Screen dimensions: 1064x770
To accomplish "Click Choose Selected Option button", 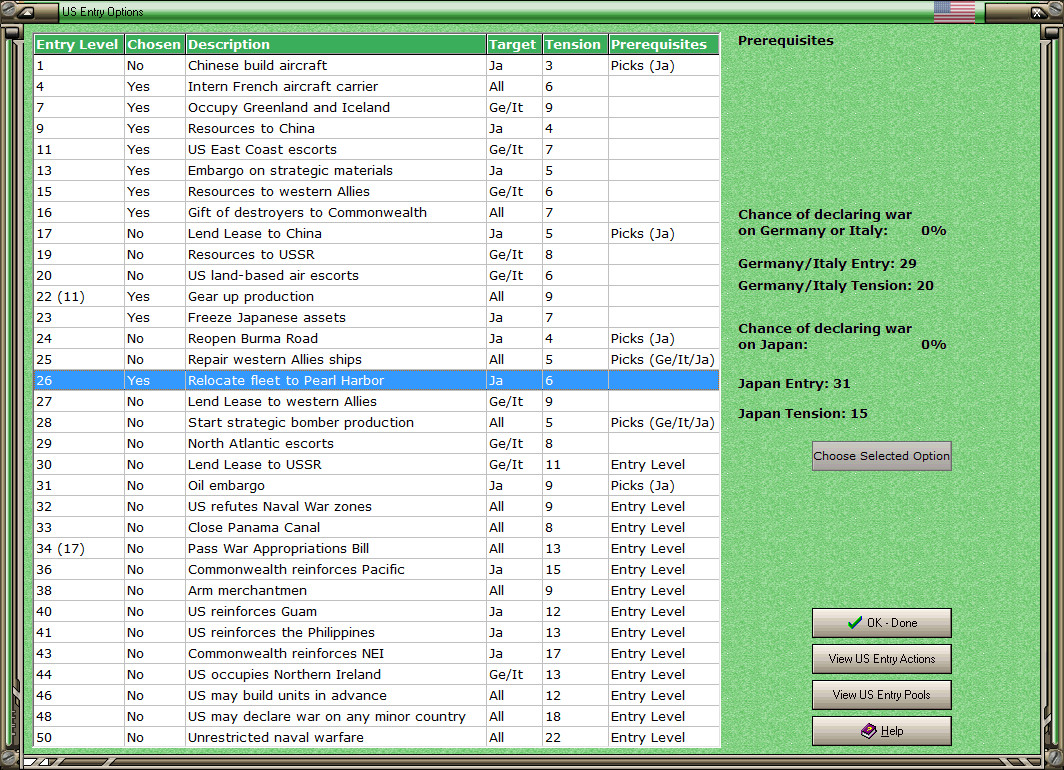I will (881, 456).
